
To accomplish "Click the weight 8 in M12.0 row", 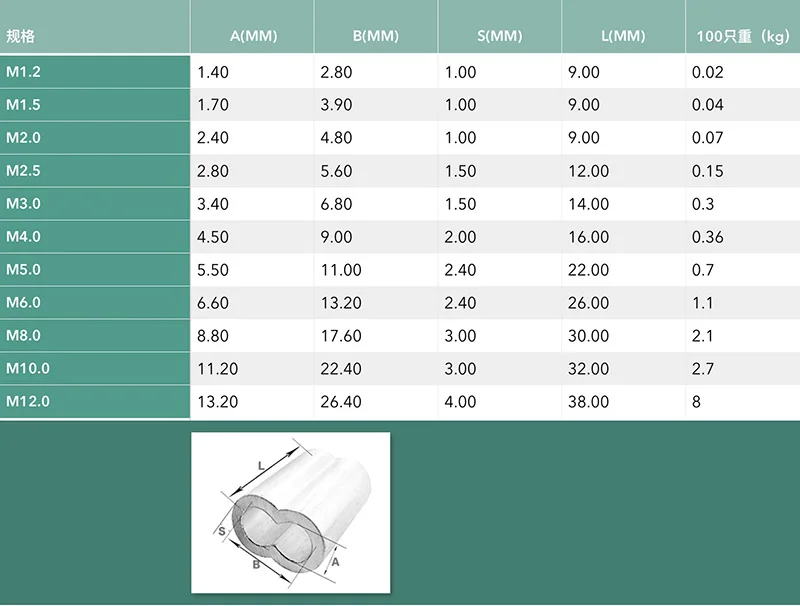I will (696, 402).
